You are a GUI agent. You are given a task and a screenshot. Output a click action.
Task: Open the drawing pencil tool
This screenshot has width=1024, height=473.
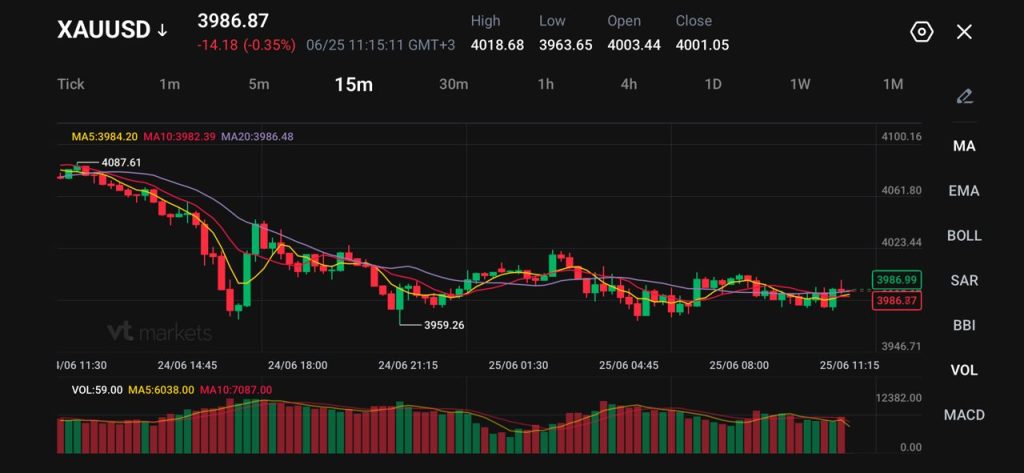pyautogui.click(x=964, y=97)
